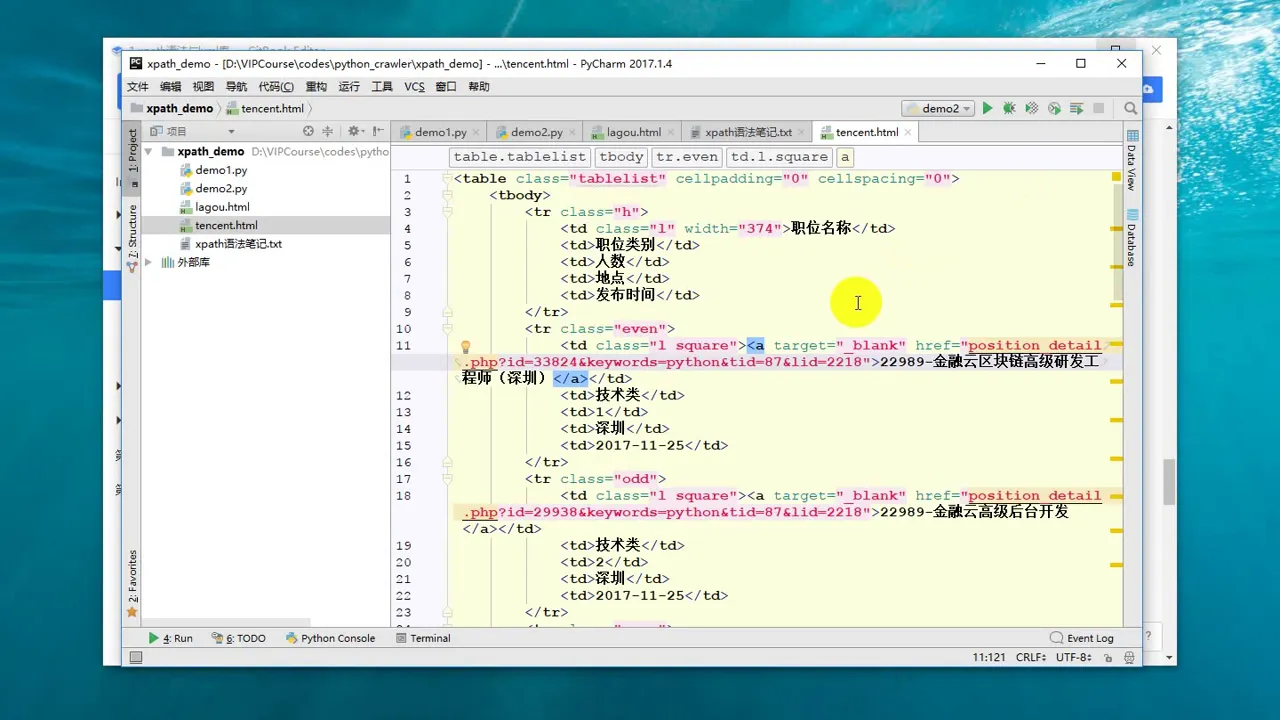Open the 帮助 menu

point(479,87)
